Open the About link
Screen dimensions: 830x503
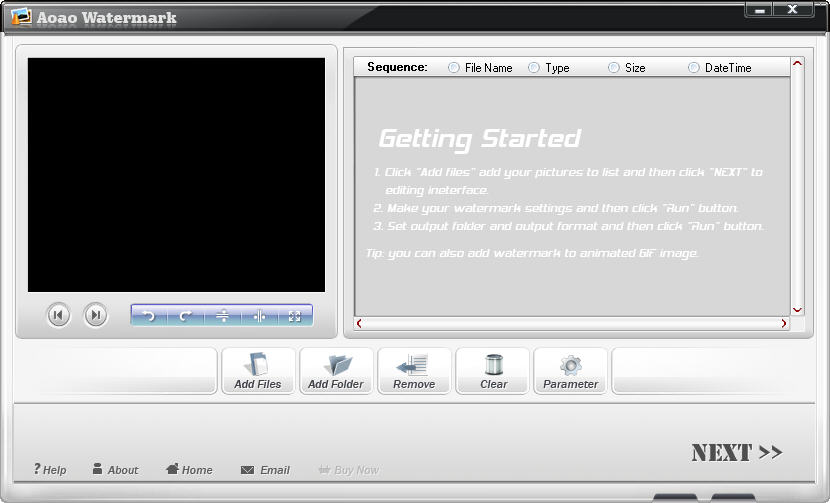[x=115, y=470]
